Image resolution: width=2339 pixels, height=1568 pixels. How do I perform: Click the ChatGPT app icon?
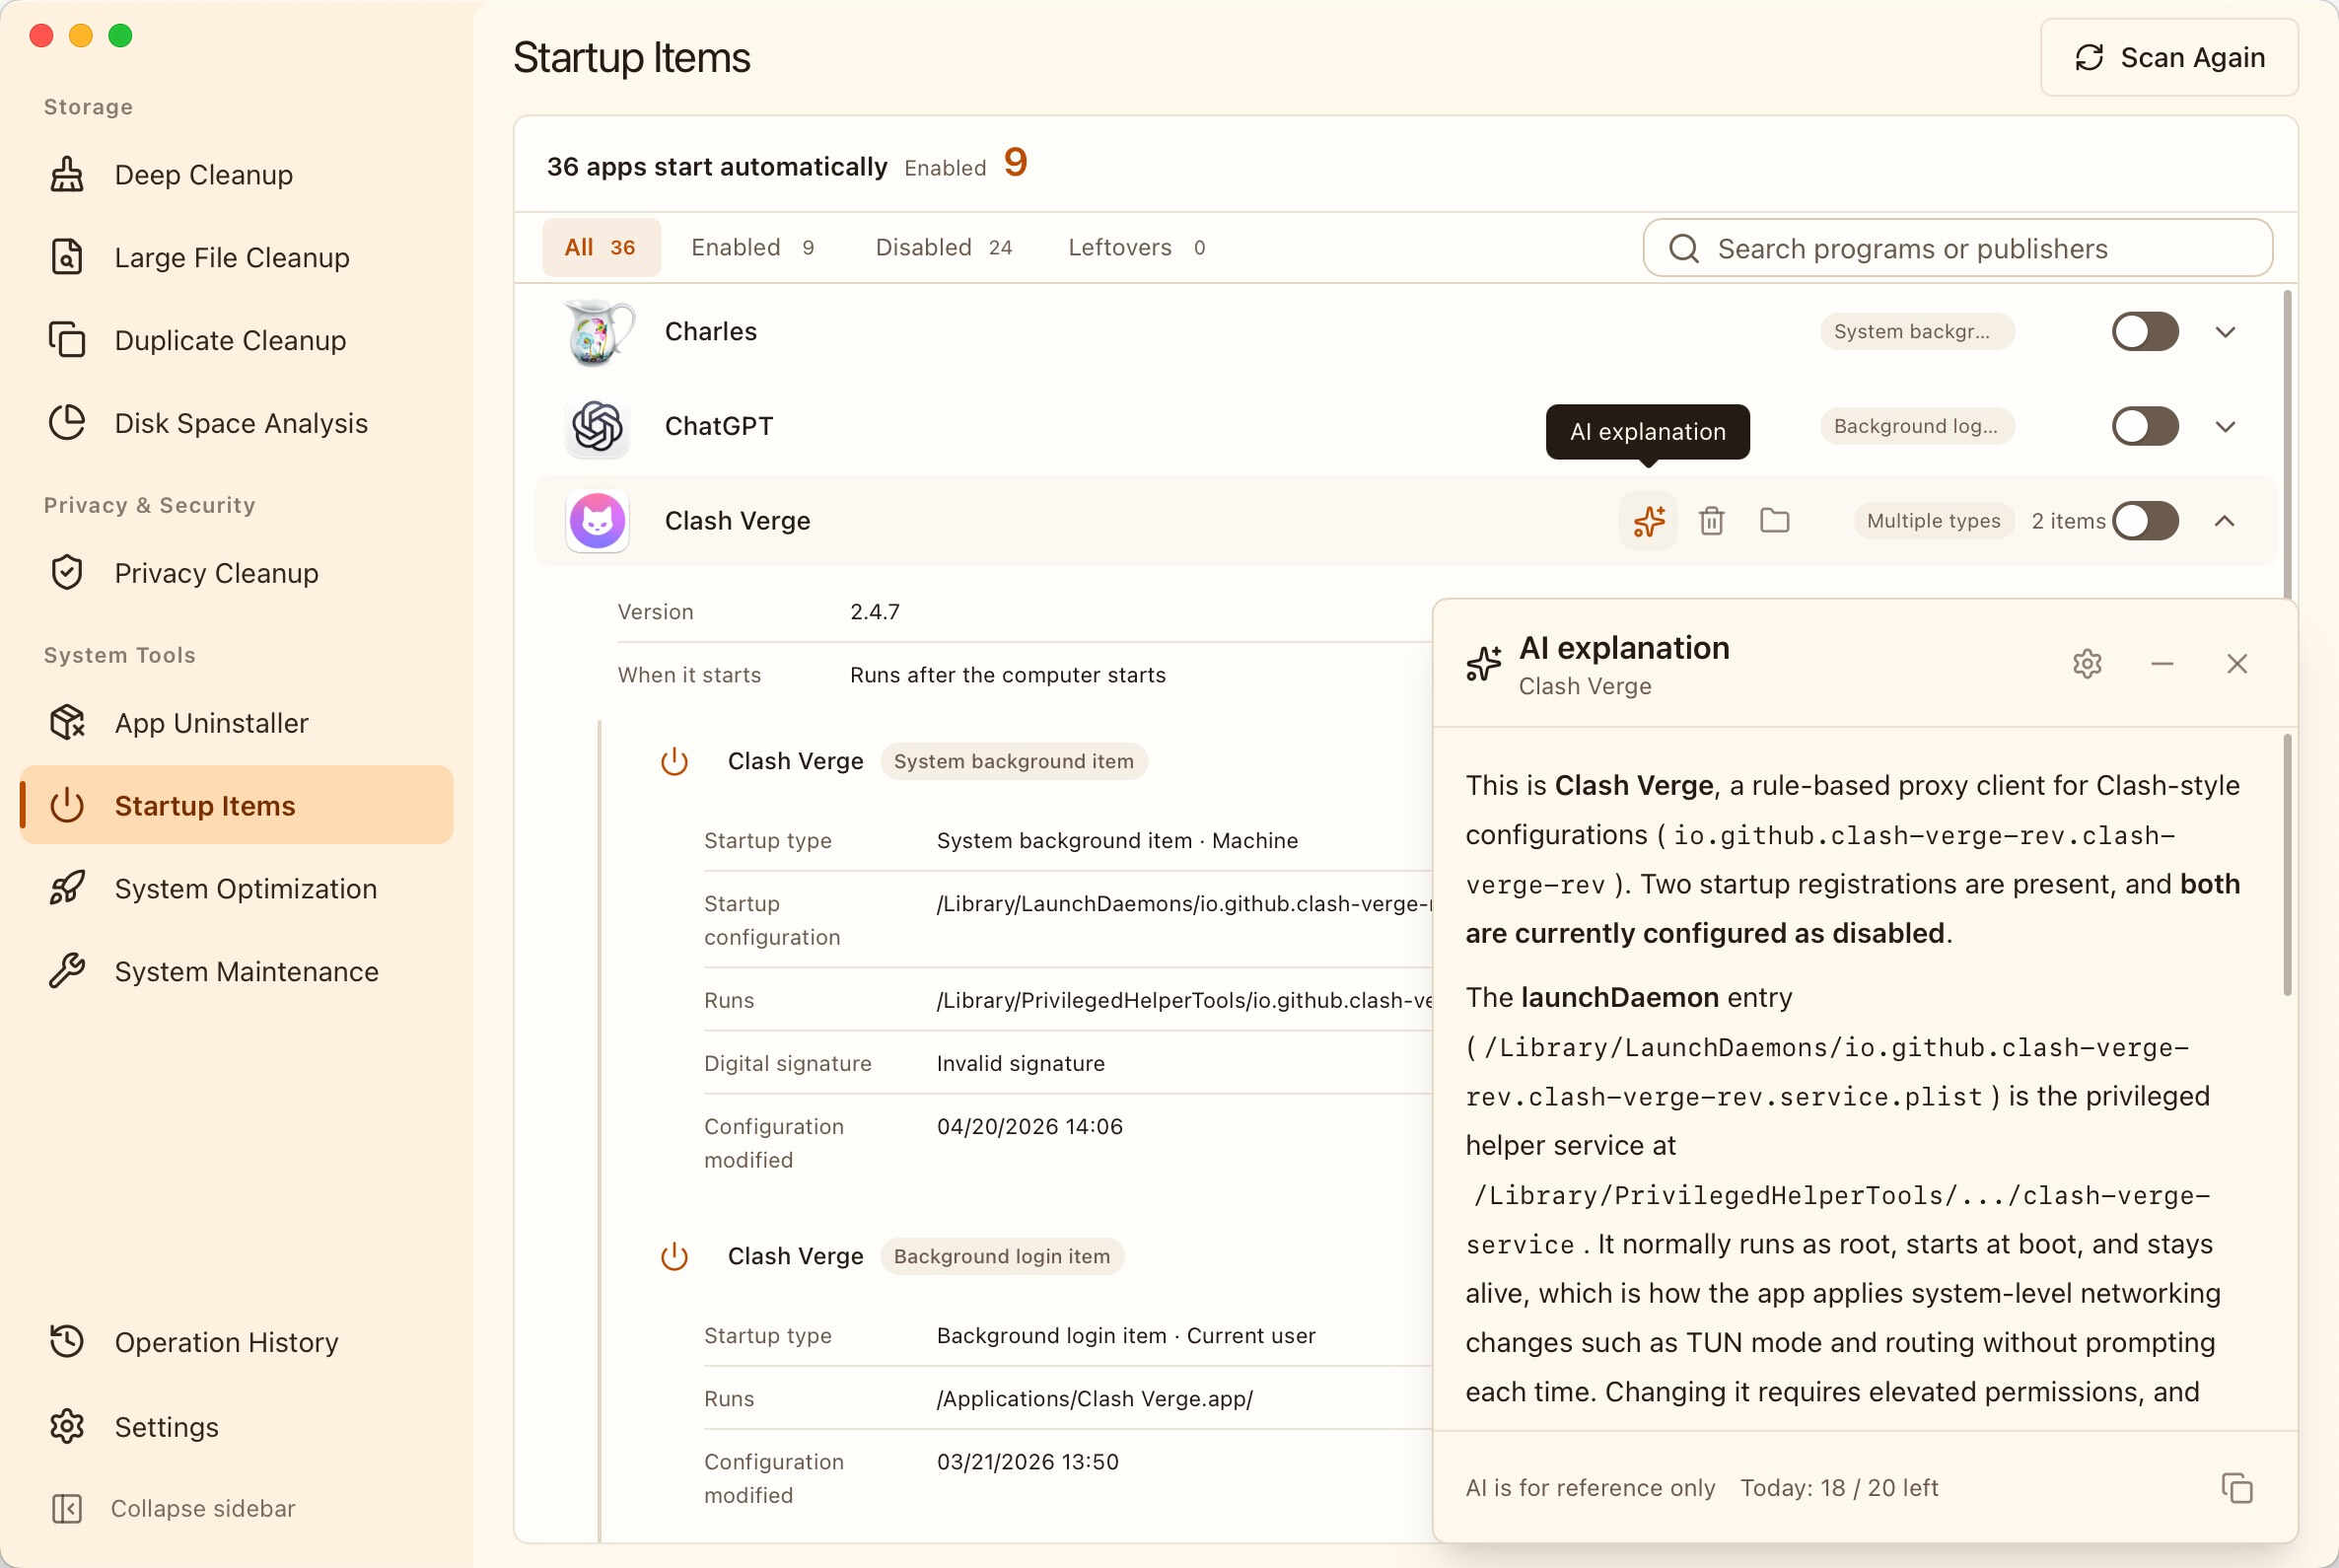[597, 427]
